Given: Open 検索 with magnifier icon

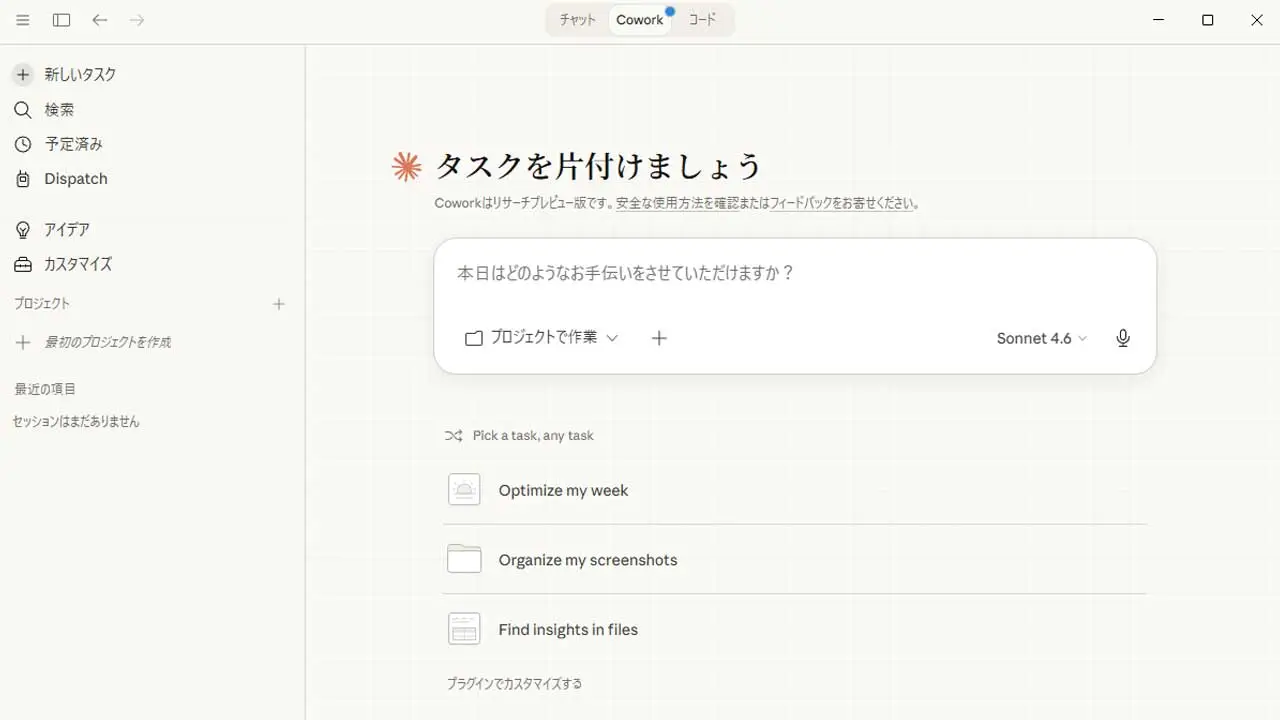Looking at the screenshot, I should [x=59, y=110].
